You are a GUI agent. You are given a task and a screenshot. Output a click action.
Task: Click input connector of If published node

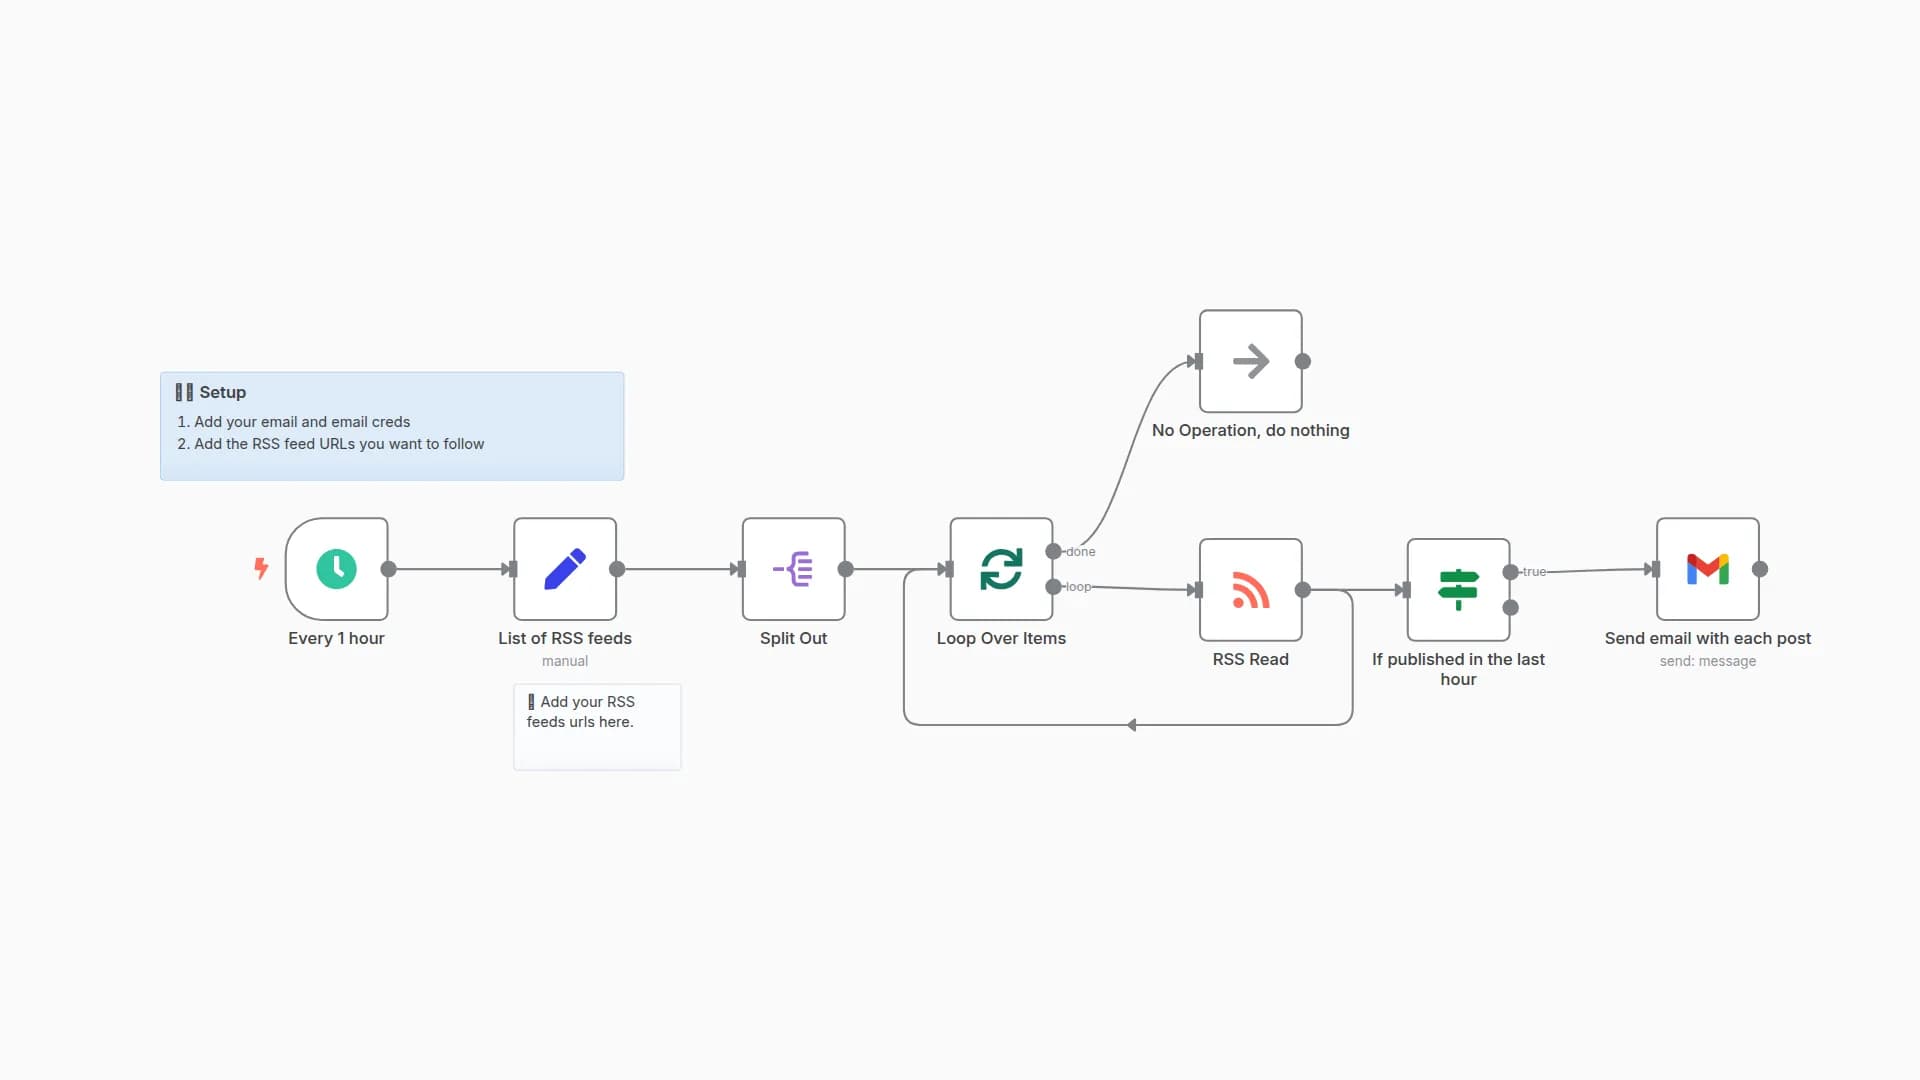click(1406, 590)
